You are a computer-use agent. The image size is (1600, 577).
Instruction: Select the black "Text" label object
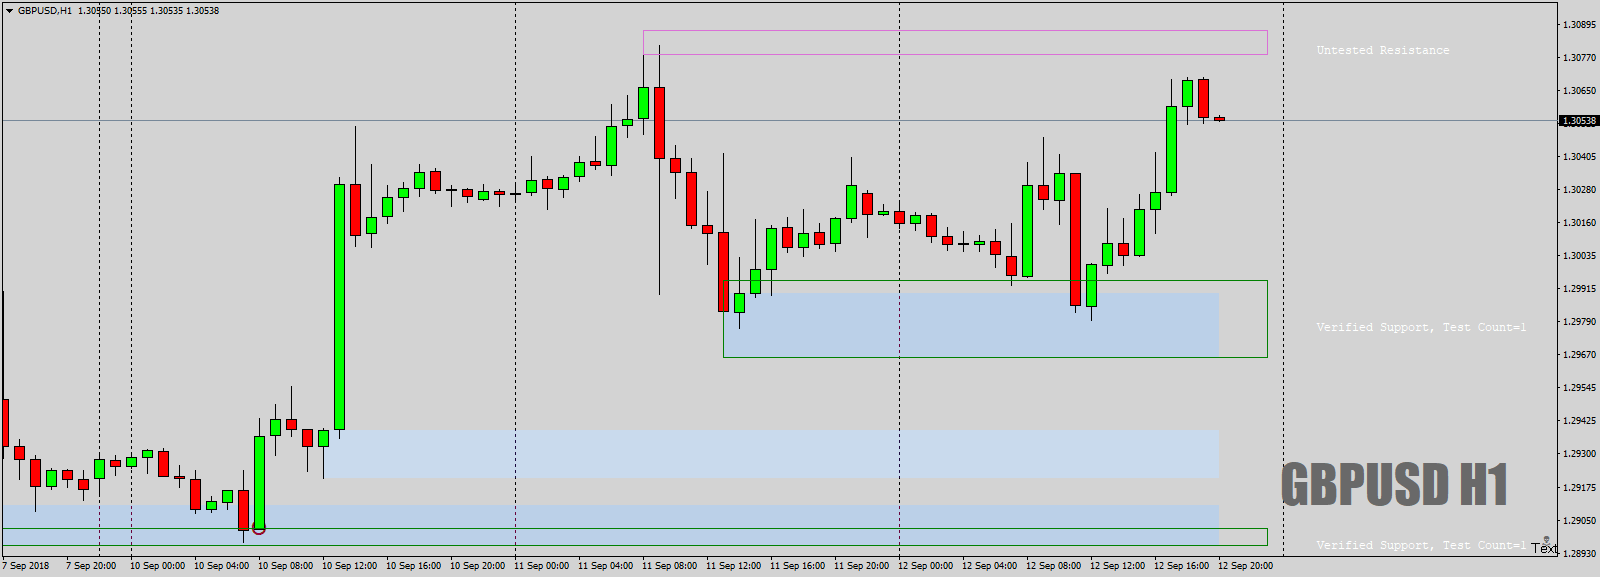point(1544,548)
